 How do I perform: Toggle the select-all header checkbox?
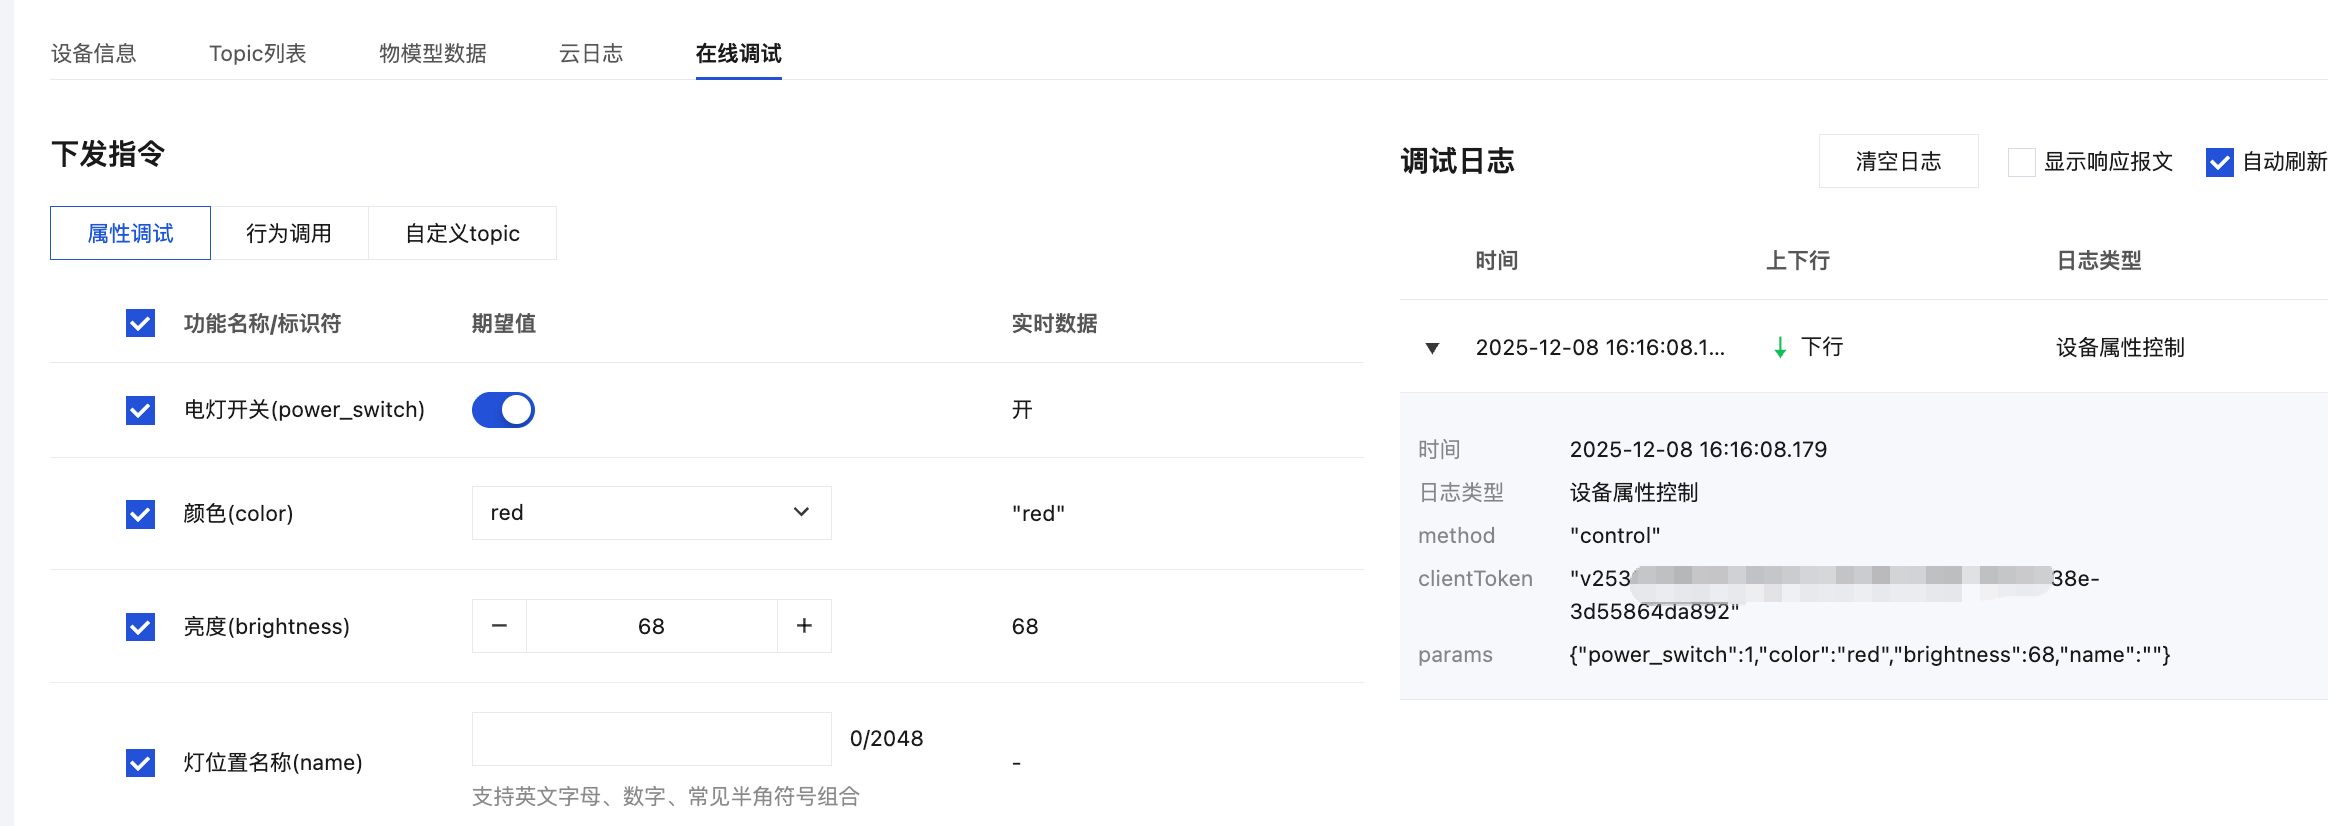click(141, 324)
